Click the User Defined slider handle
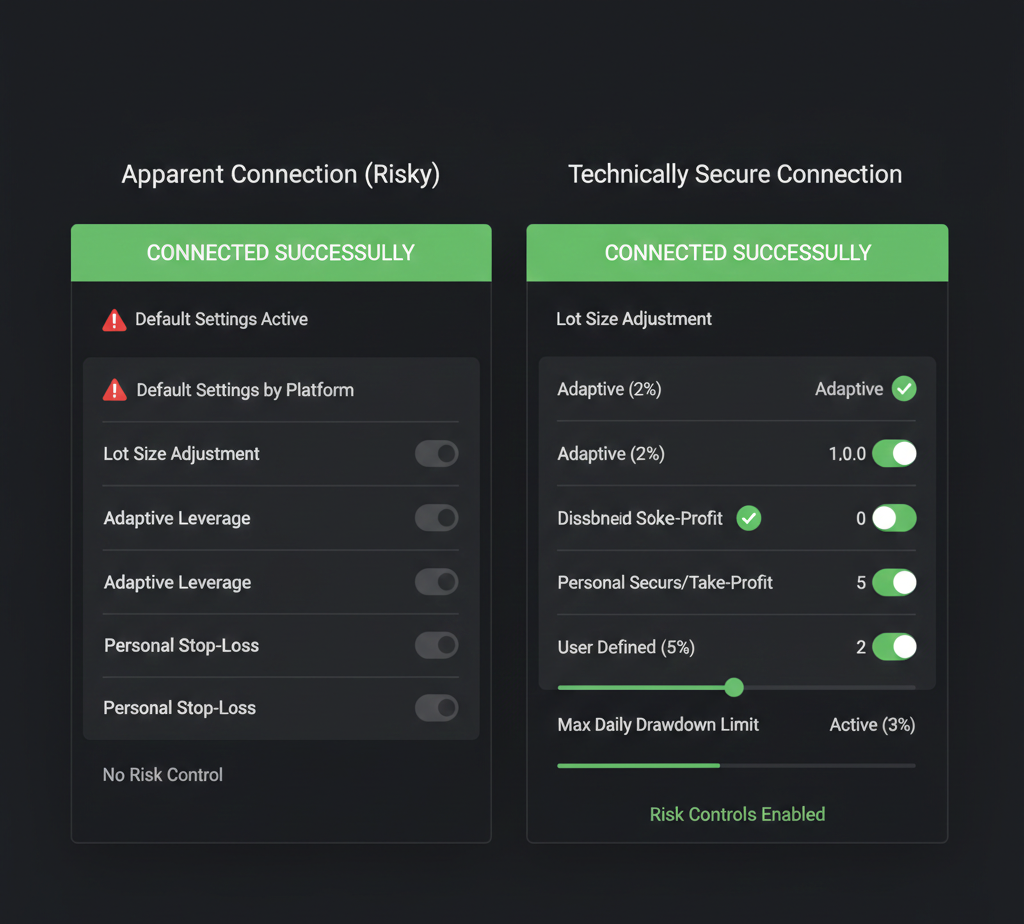This screenshot has height=924, width=1024. click(x=734, y=687)
